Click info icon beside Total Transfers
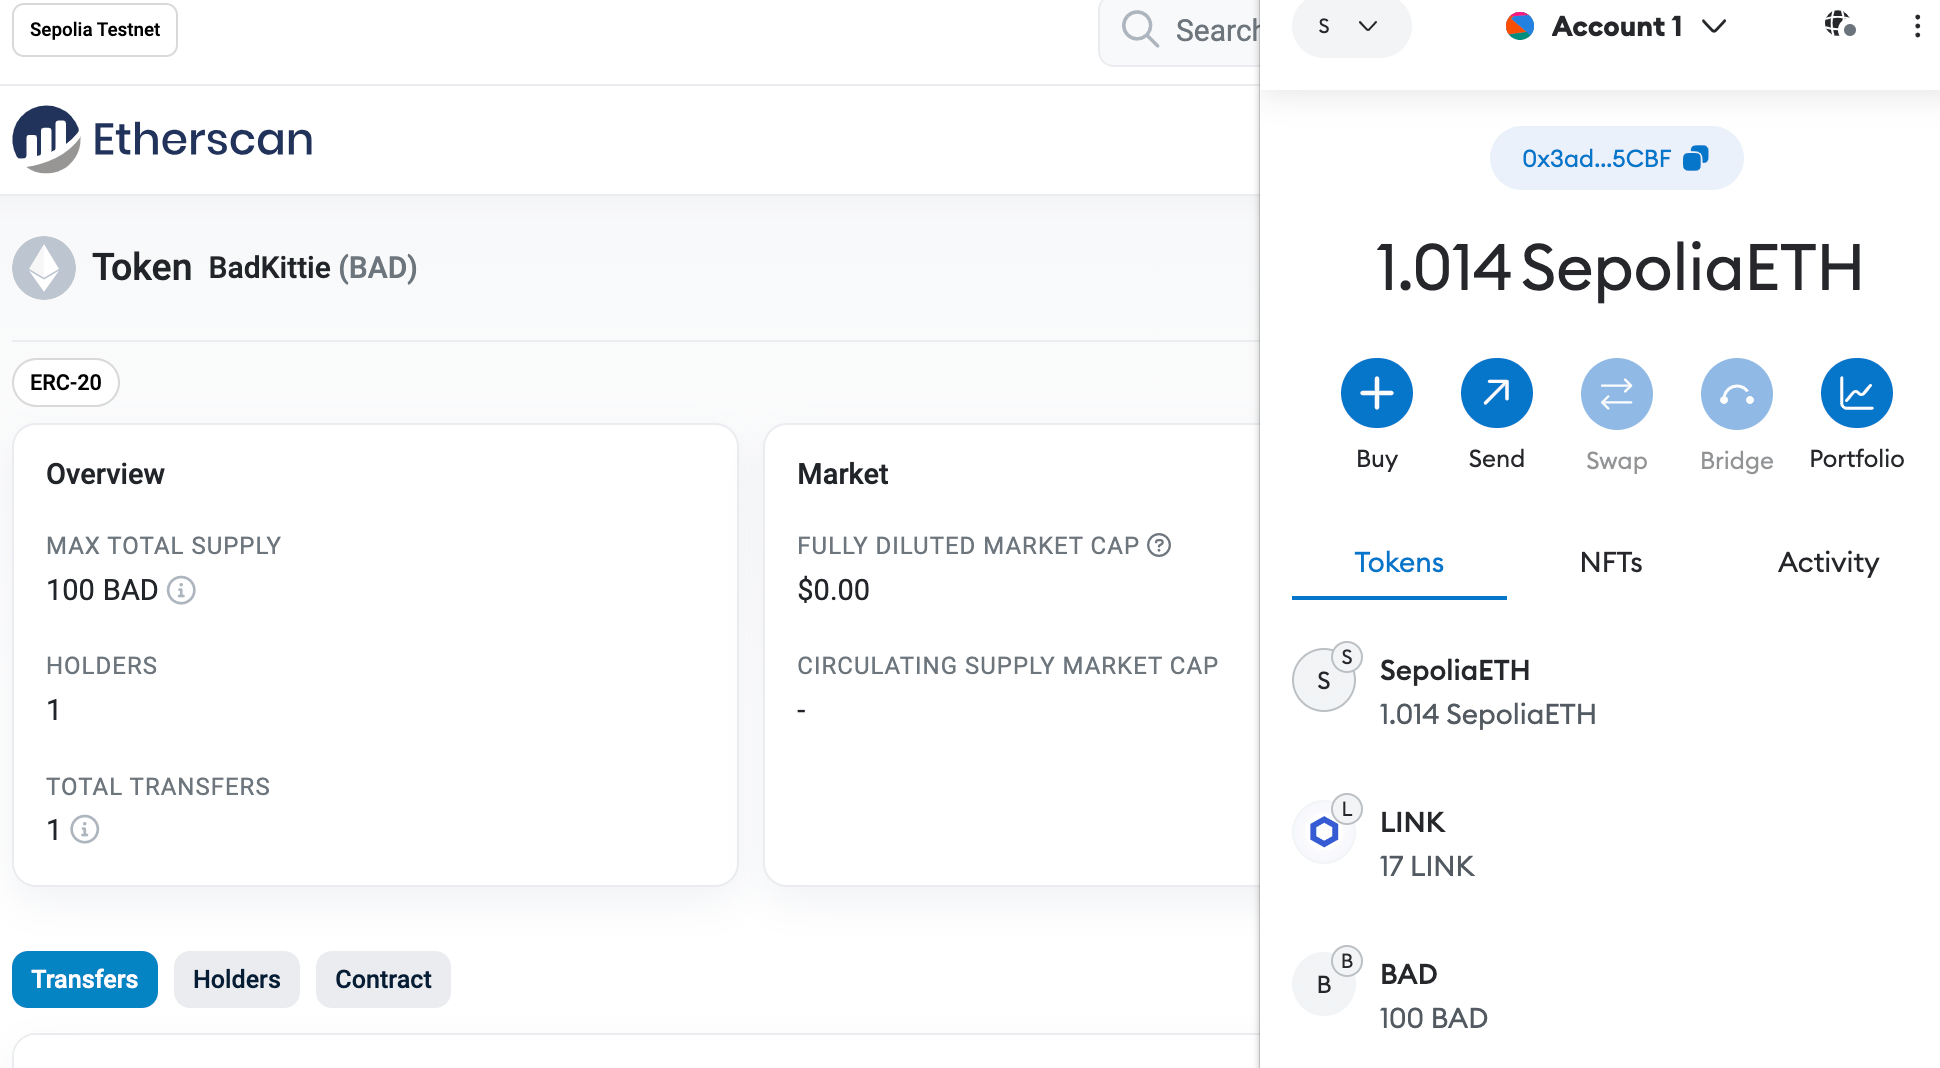The height and width of the screenshot is (1068, 1940). pos(85,830)
